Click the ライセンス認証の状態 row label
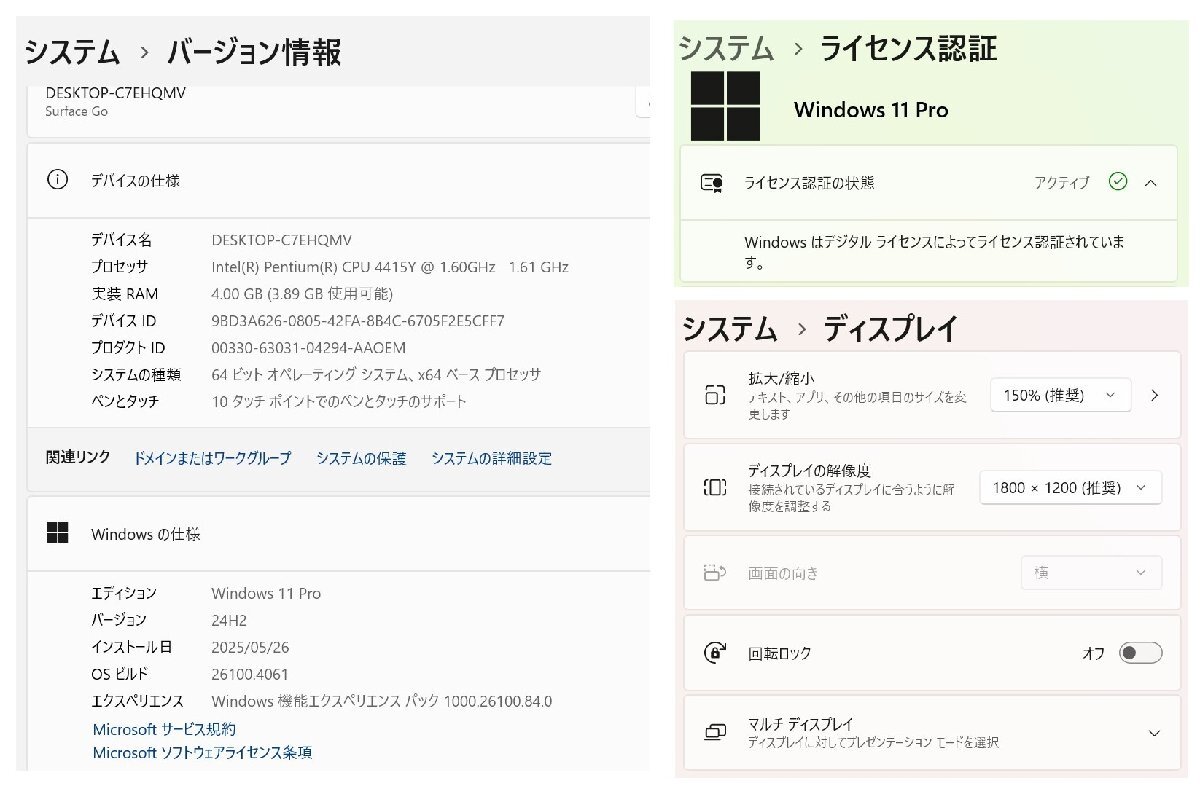This screenshot has width=1200, height=794. (x=809, y=183)
